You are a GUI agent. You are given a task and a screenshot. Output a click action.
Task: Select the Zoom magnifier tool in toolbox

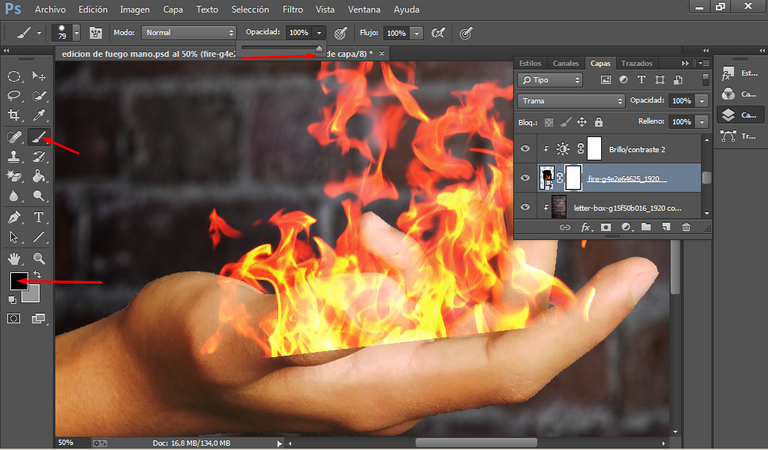click(39, 258)
